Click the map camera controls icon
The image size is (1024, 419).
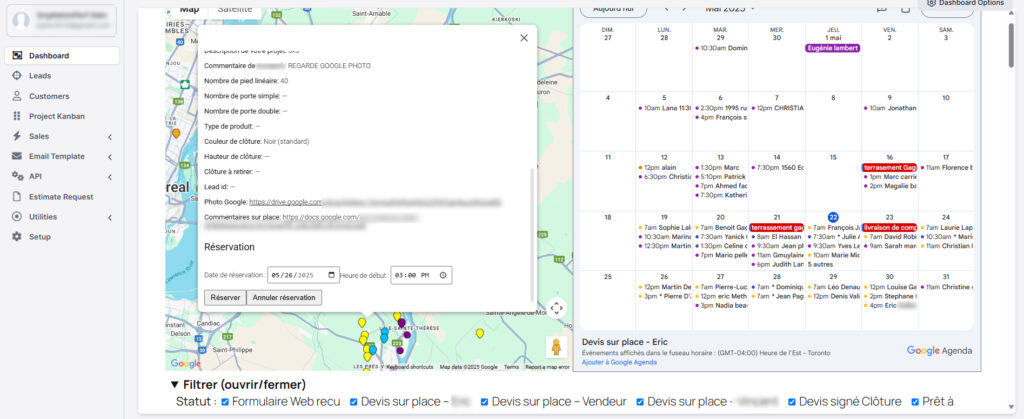pos(557,308)
